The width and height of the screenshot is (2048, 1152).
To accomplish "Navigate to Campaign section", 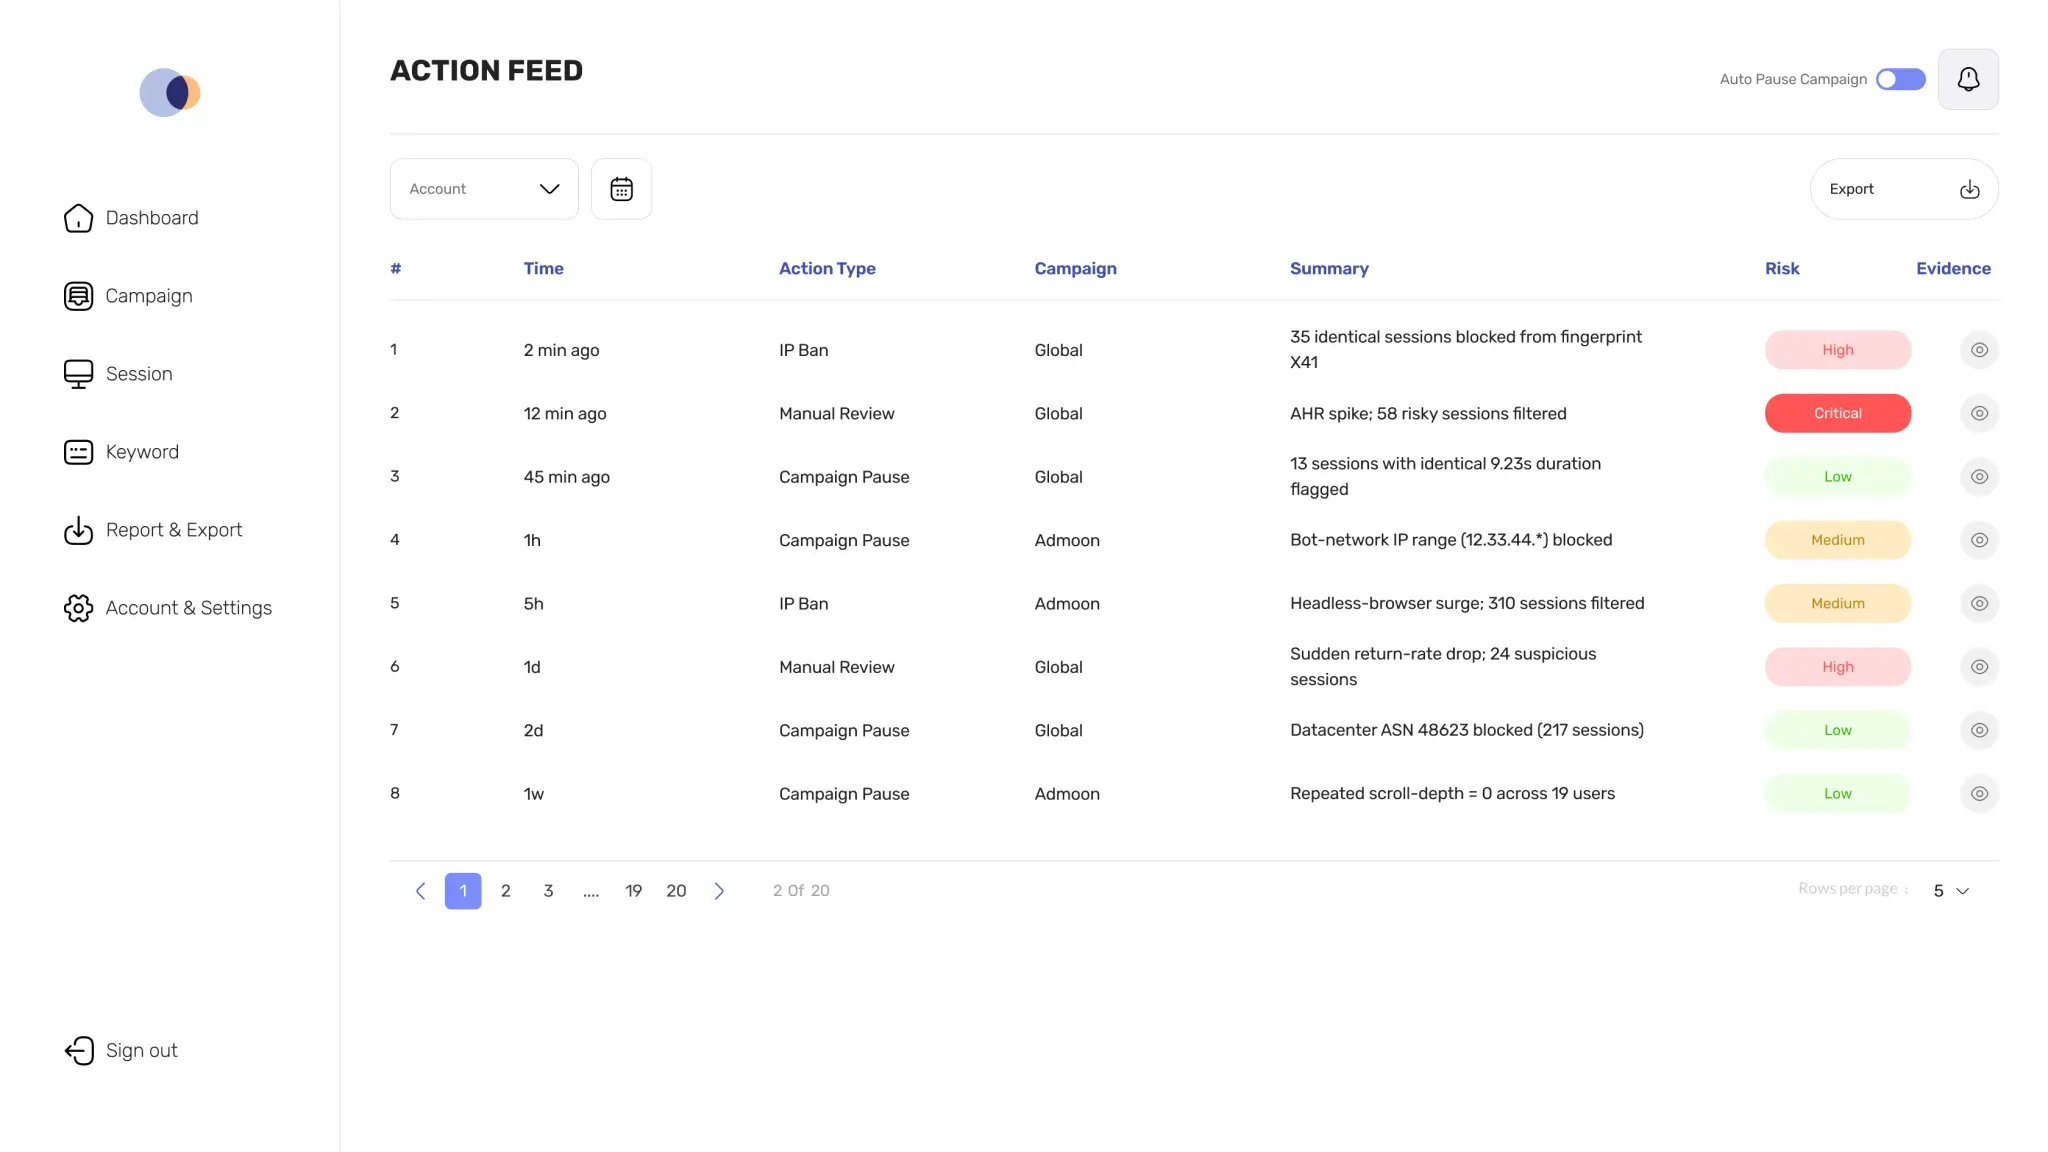I will 128,296.
